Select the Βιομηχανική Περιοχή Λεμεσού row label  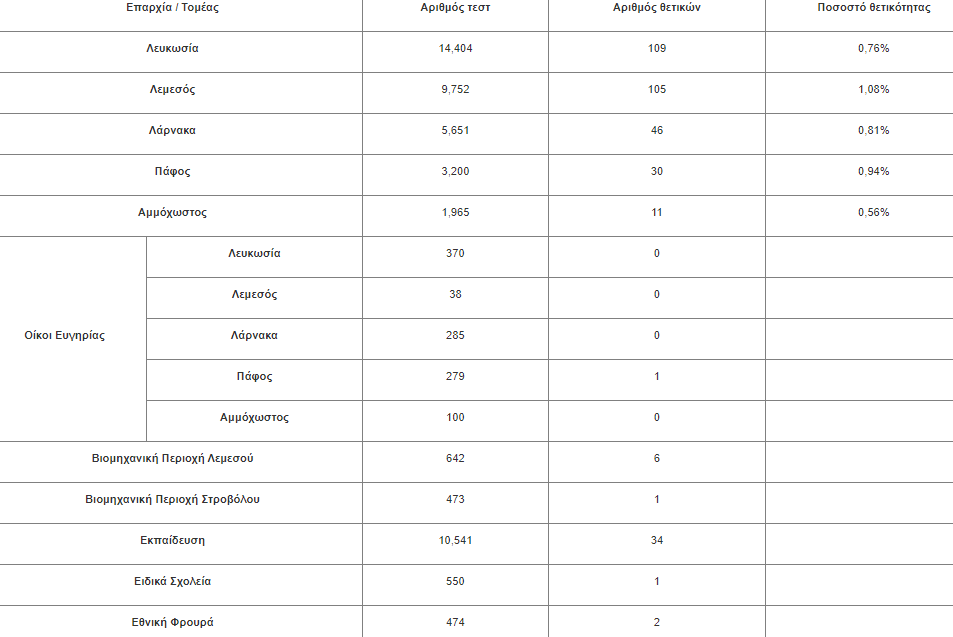click(173, 458)
